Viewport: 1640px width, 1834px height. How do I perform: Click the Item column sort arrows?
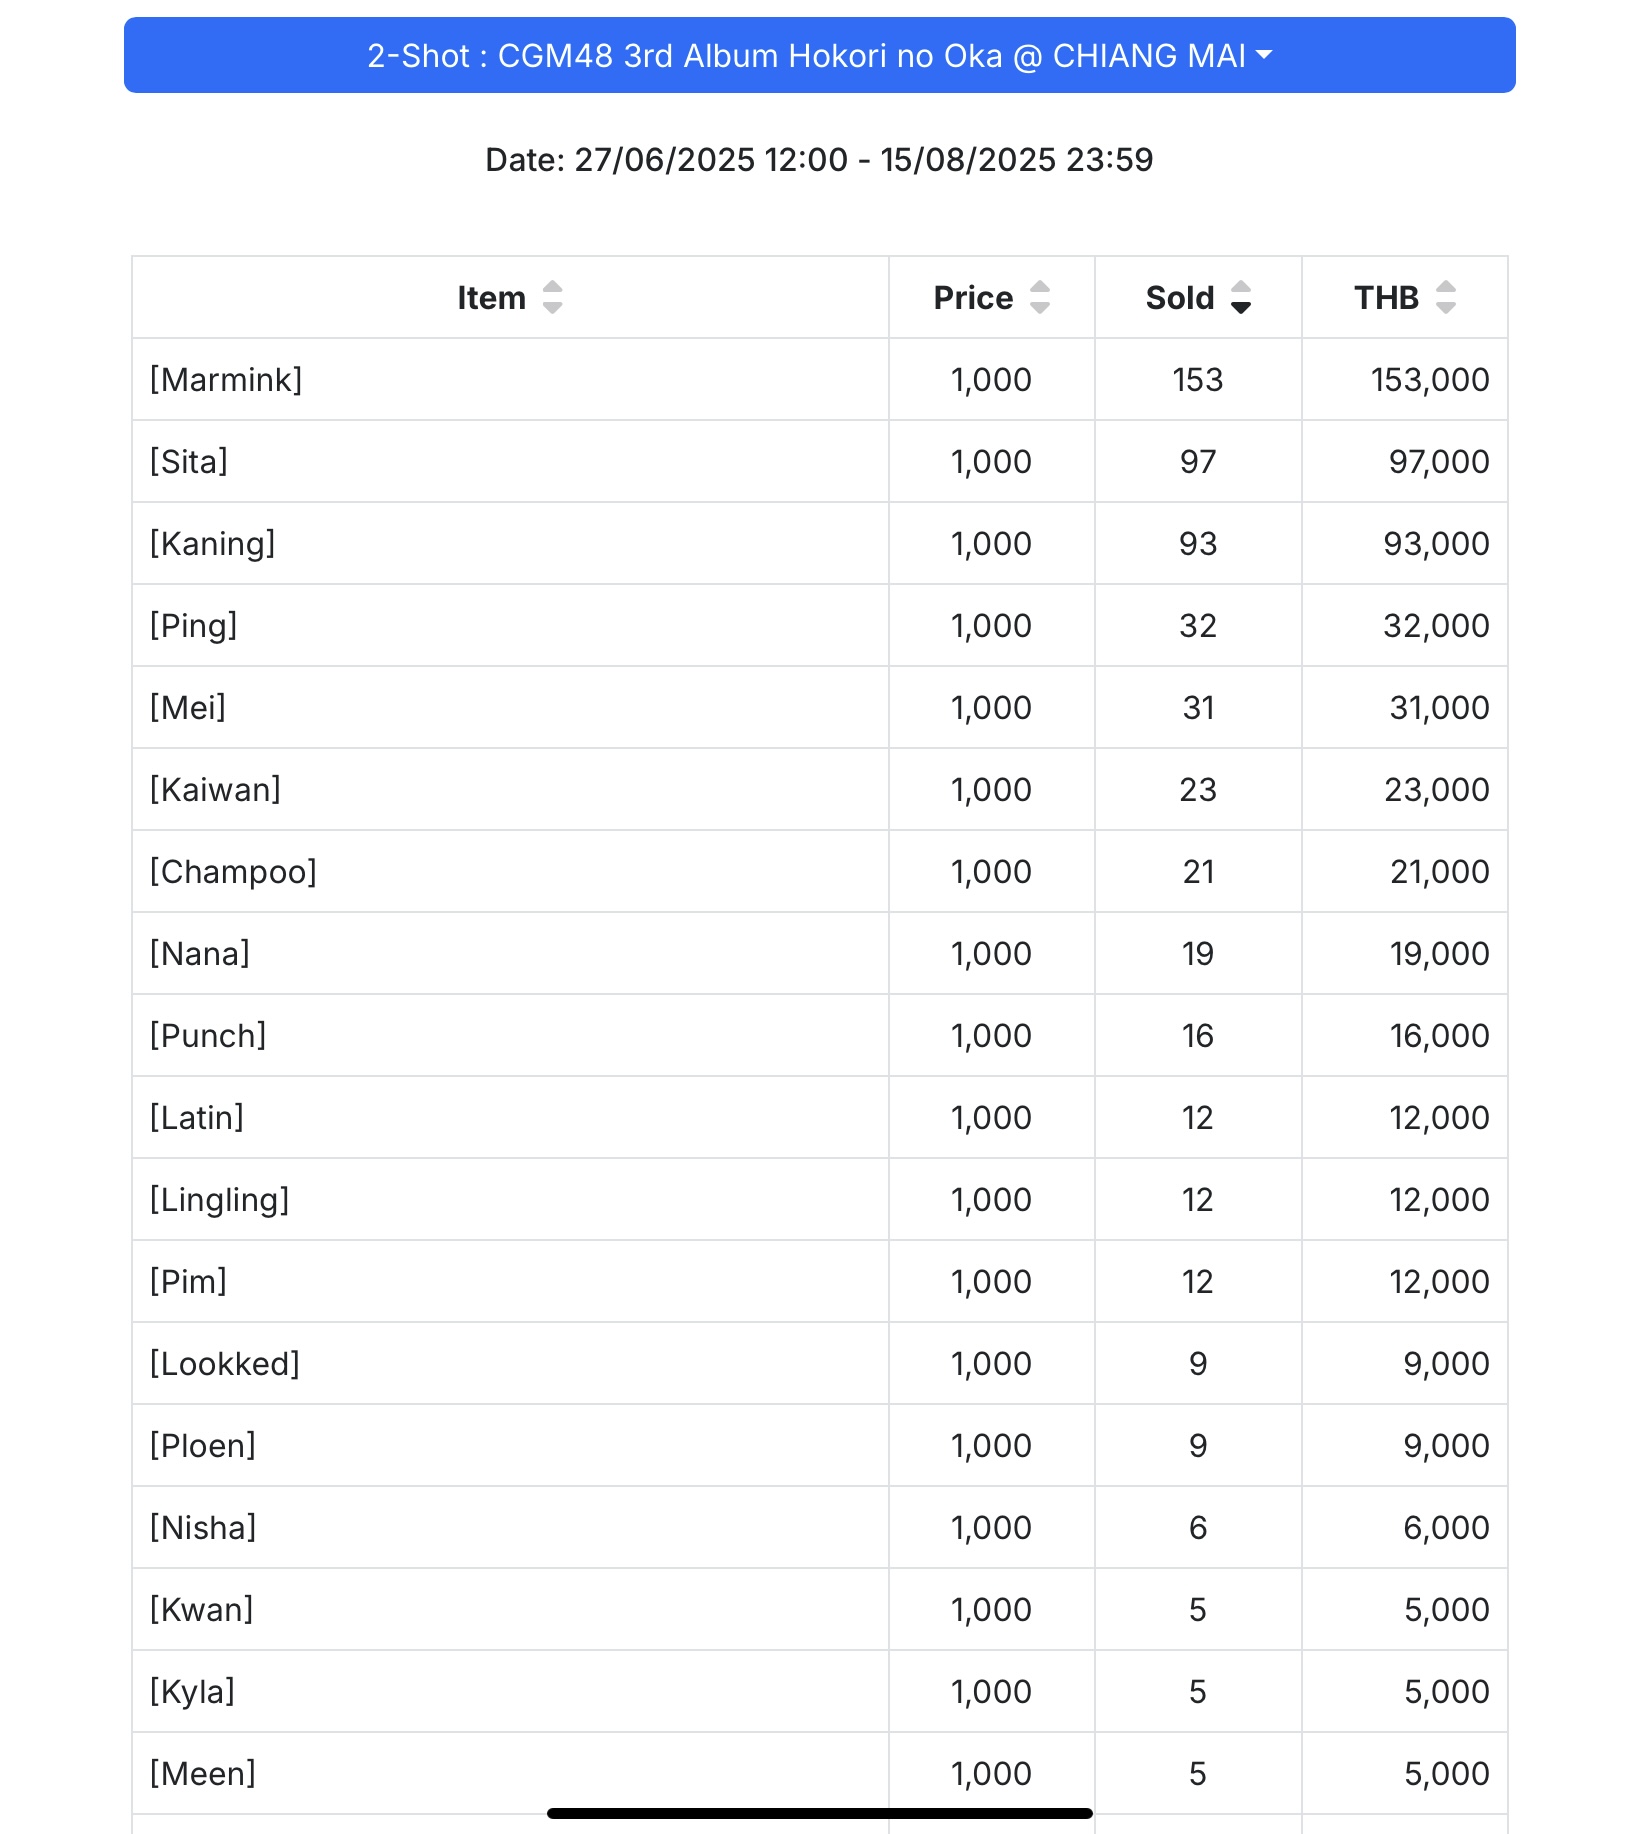(552, 298)
